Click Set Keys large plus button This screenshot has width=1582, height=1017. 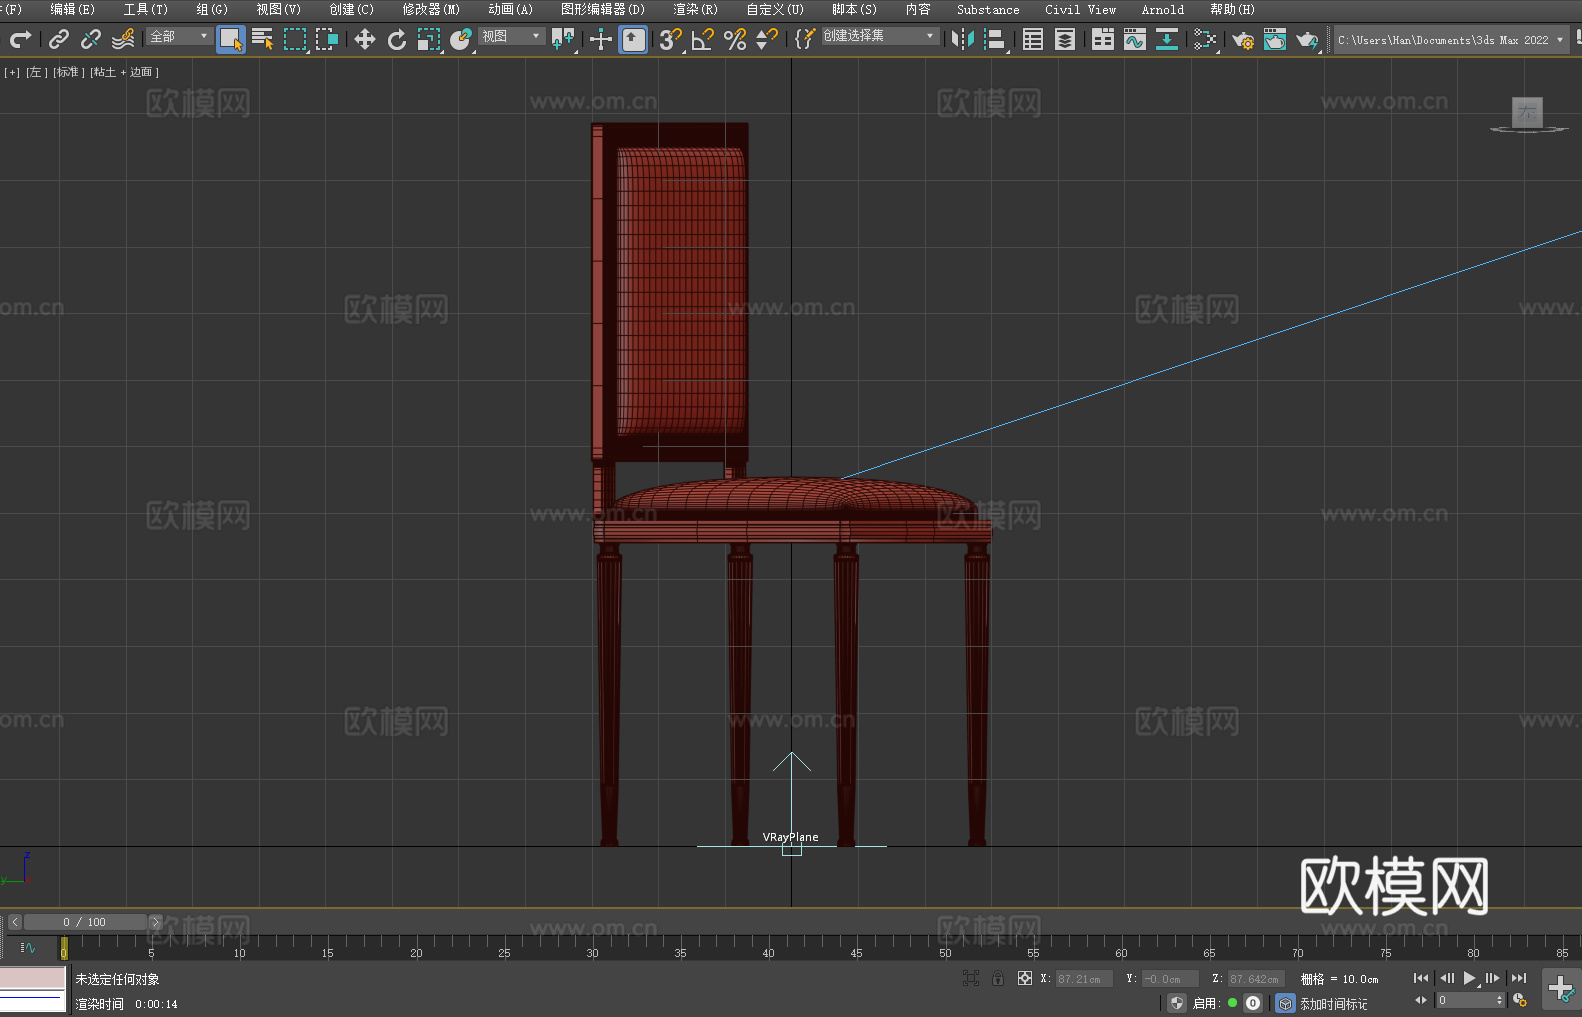click(x=1560, y=989)
